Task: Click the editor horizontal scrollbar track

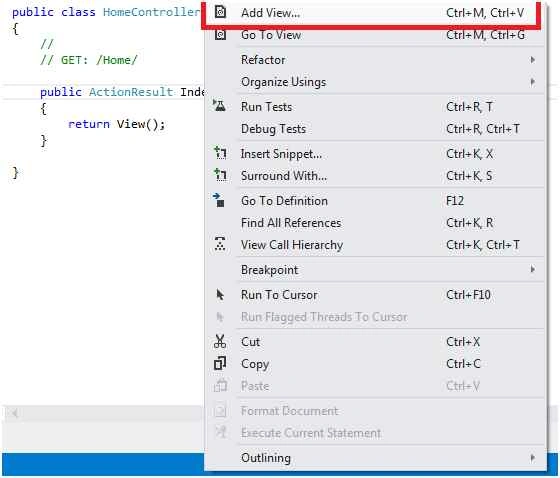Action: coord(112,413)
